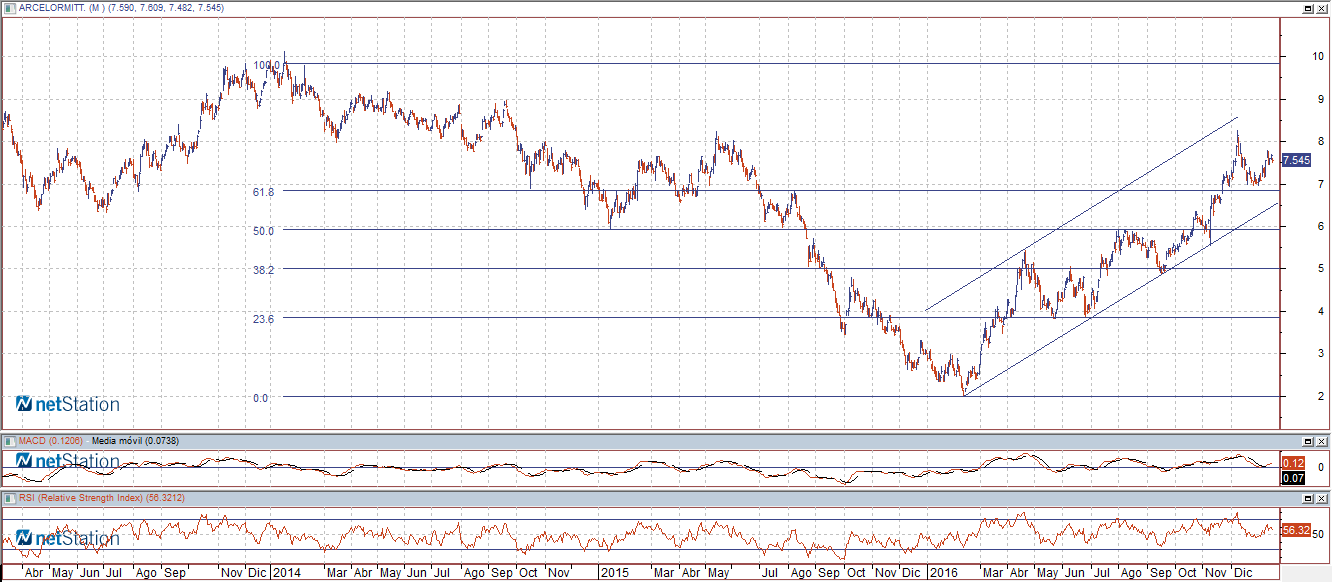
Task: Click the 23.6 Fibonacci level label
Action: (264, 318)
